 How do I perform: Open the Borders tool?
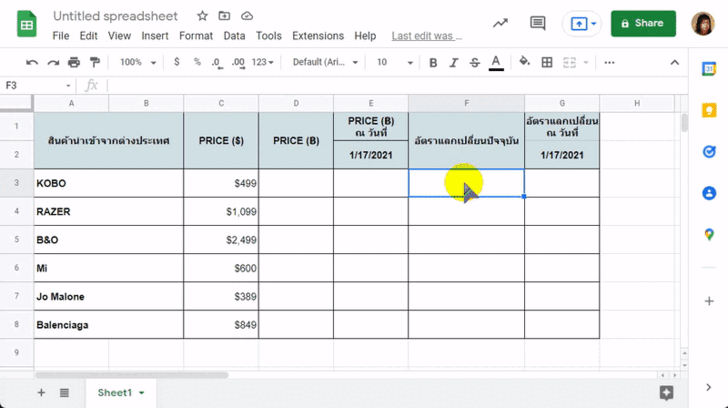(547, 62)
